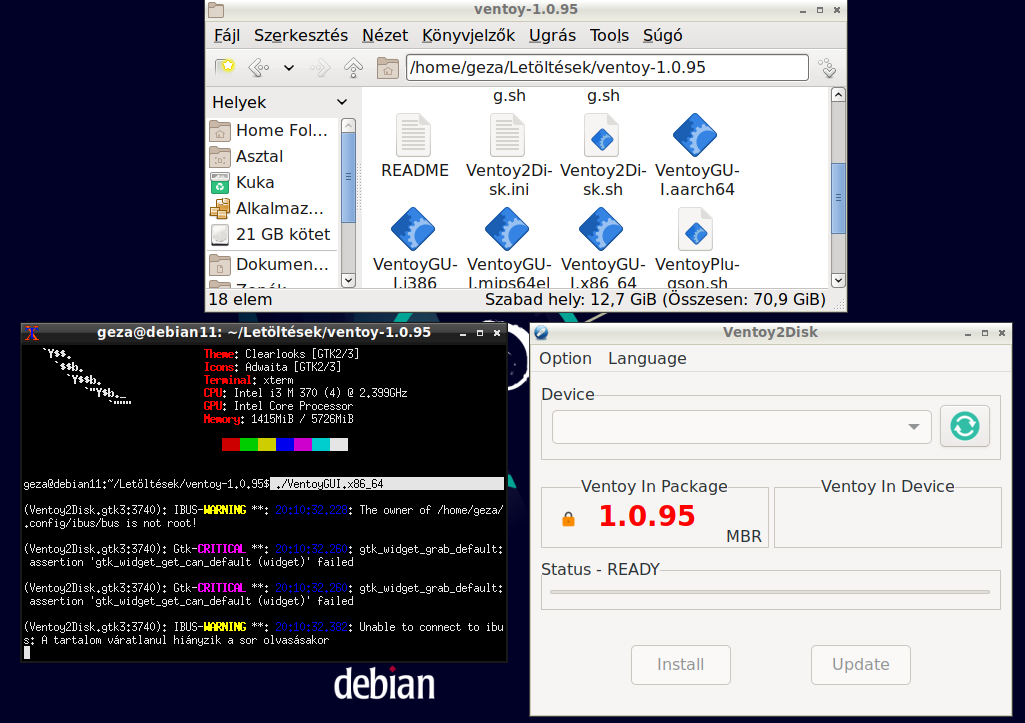
Task: Open the Nézet menu
Action: point(384,35)
